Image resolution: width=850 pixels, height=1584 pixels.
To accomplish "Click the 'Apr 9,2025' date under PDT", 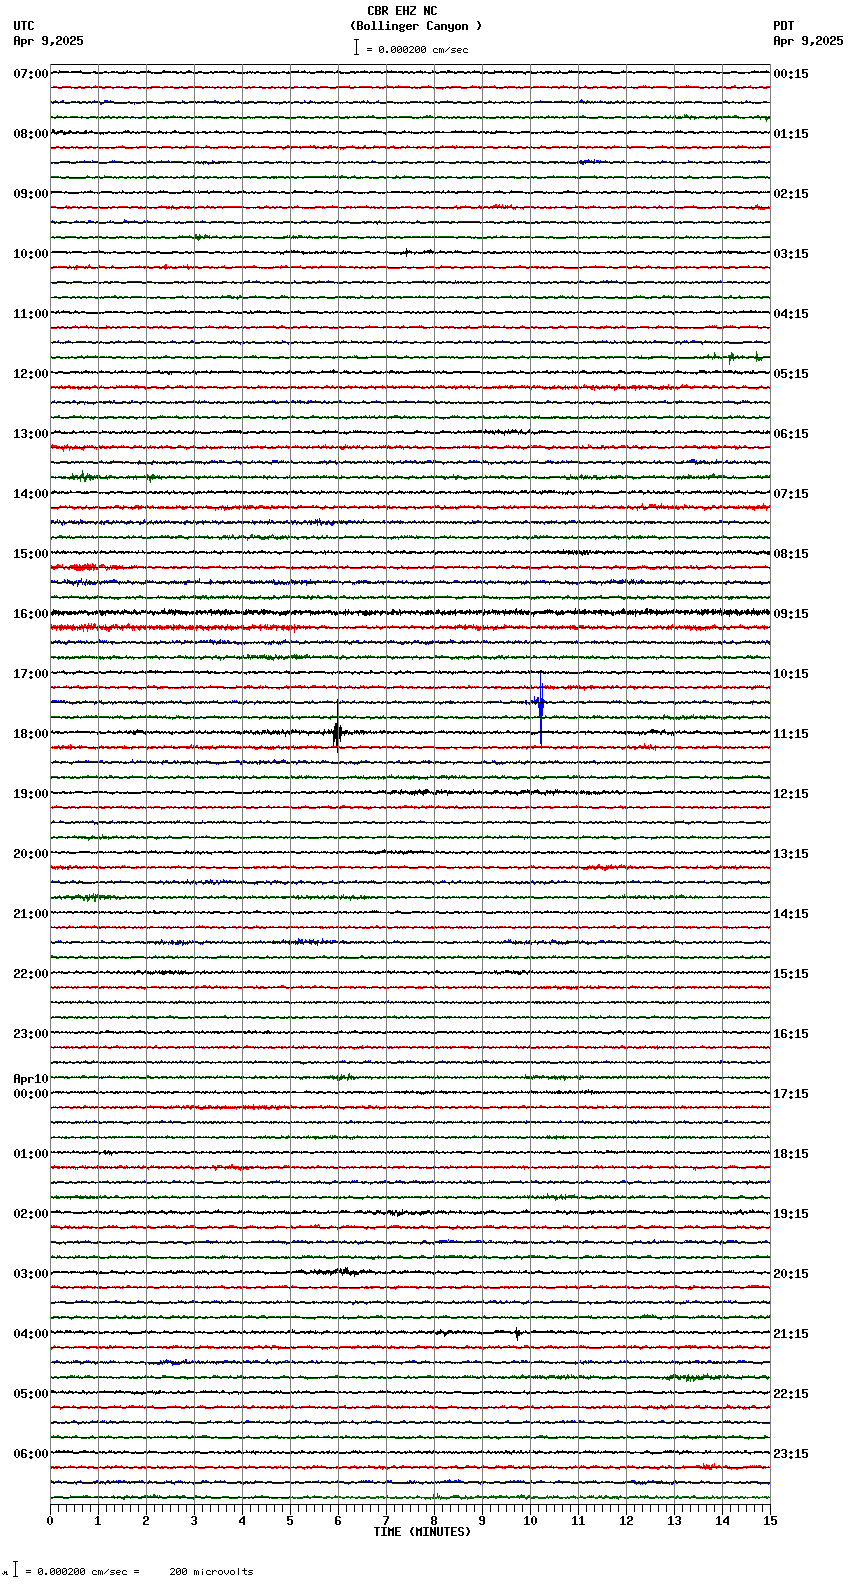I will (808, 41).
